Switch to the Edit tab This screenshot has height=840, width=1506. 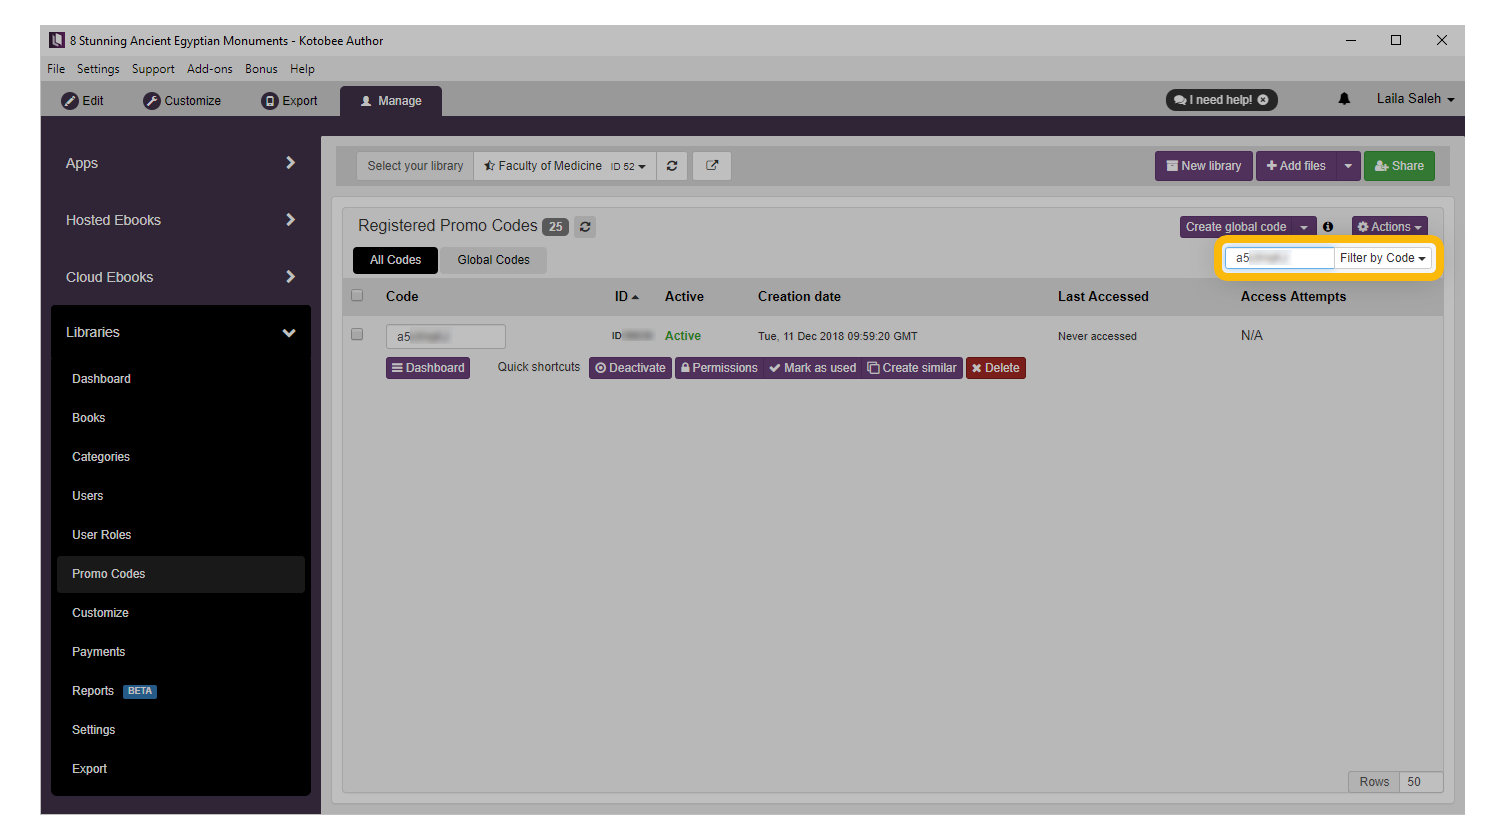click(x=83, y=101)
